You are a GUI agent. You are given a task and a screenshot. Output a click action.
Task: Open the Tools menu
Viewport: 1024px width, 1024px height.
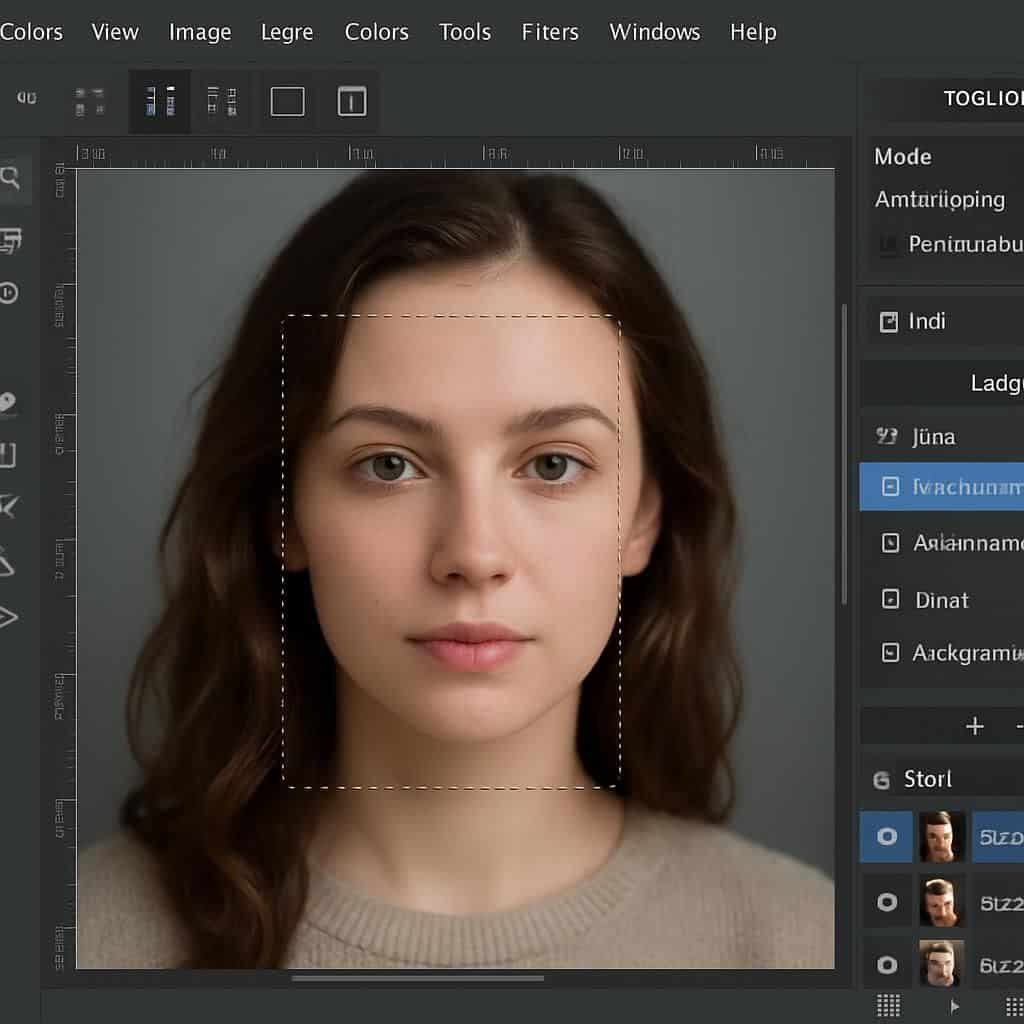[x=464, y=32]
